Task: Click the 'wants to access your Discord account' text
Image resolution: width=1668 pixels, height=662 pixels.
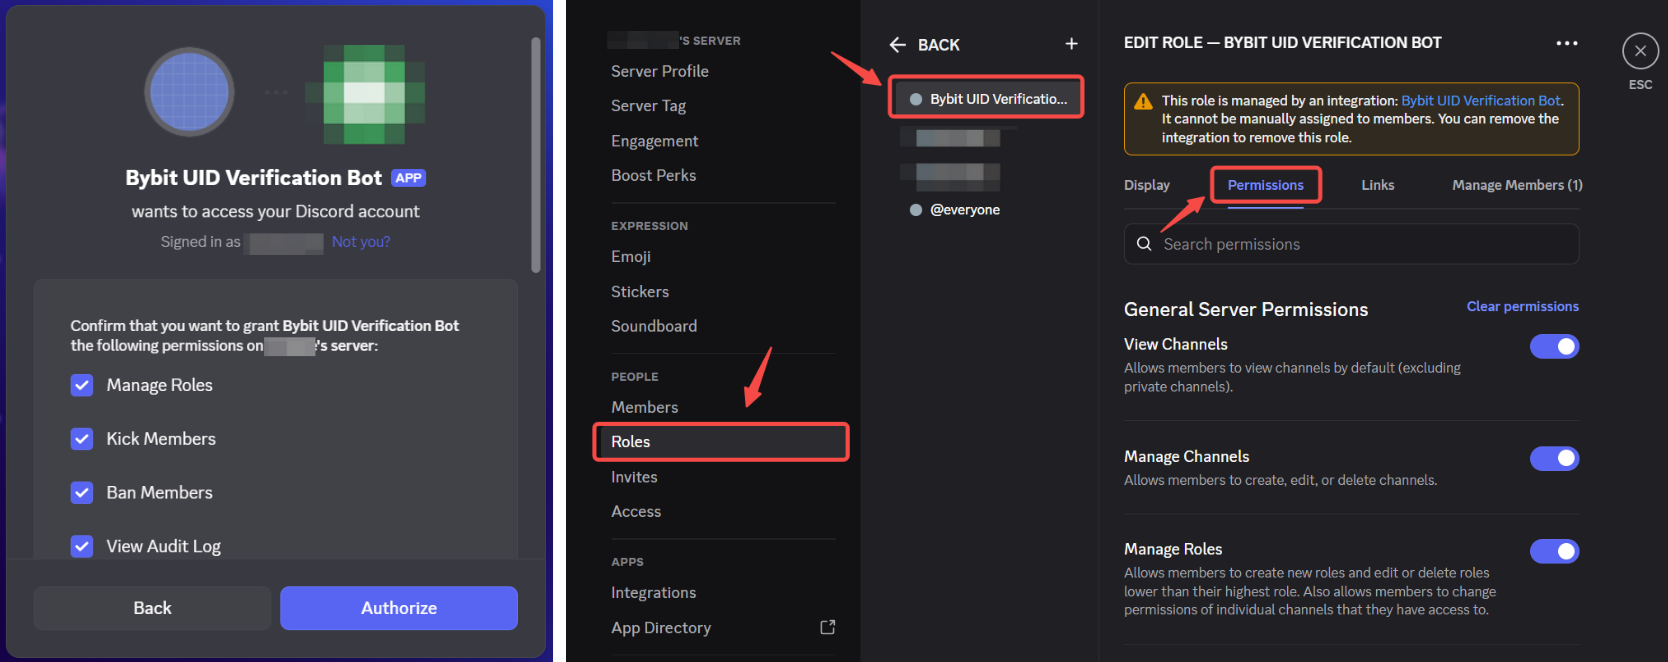Action: (275, 212)
